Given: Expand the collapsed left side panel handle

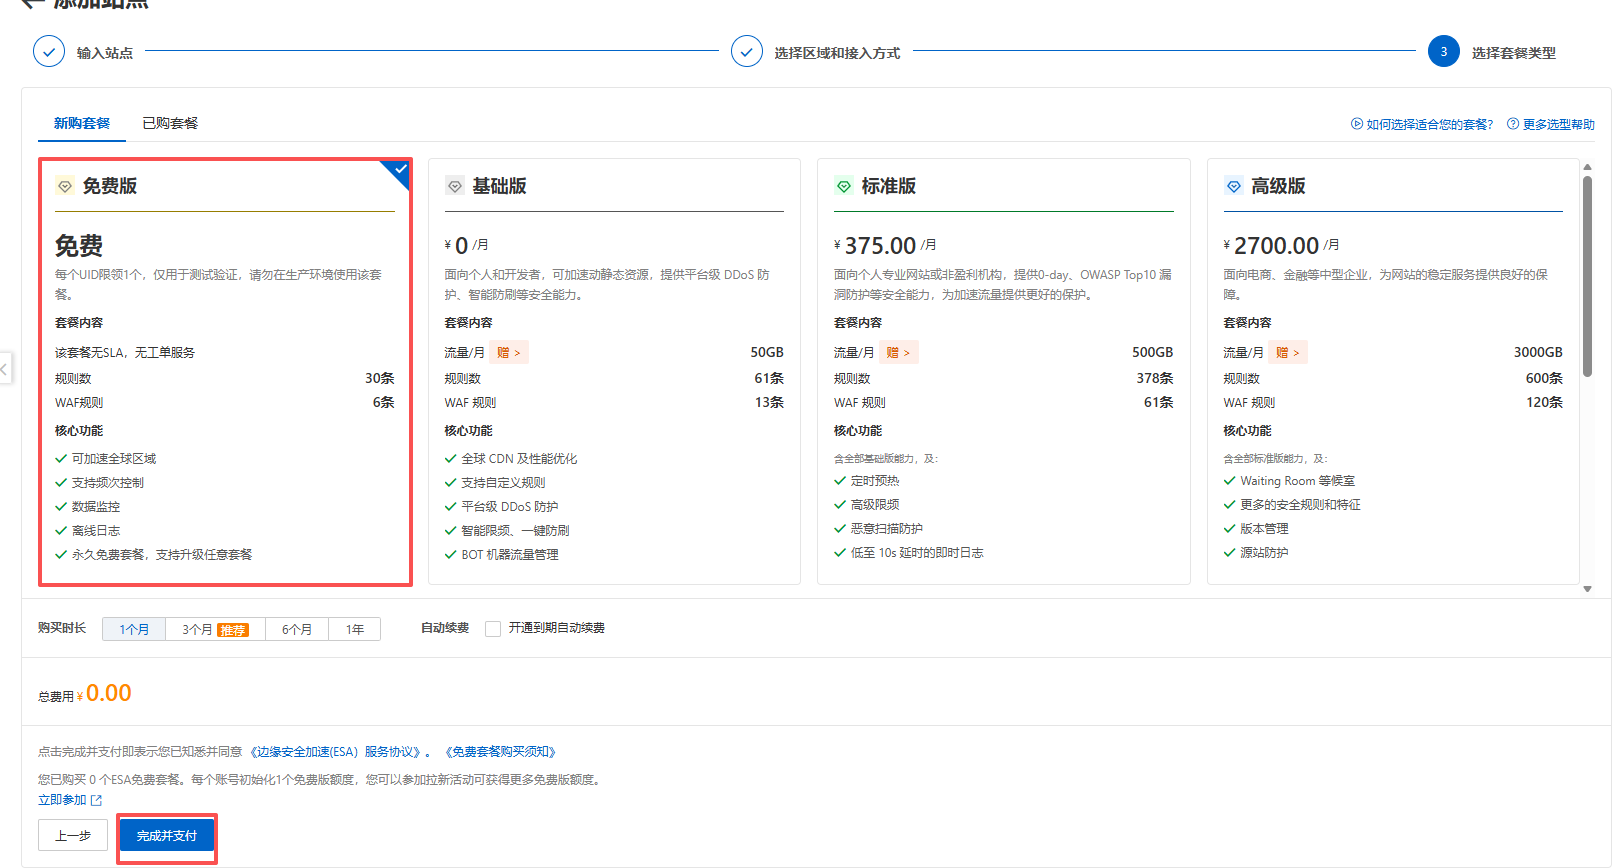Looking at the screenshot, I should (5, 369).
